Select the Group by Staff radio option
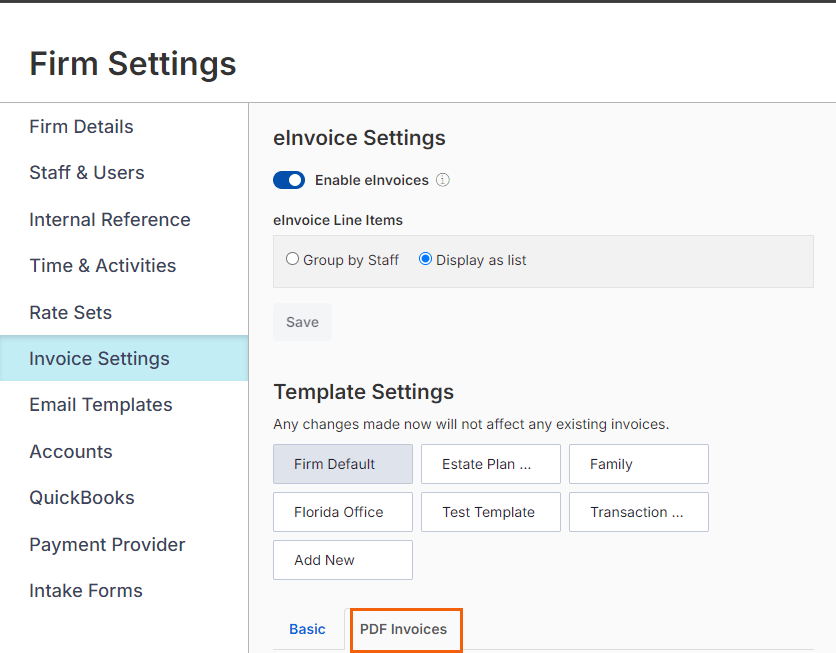836x653 pixels. 293,259
